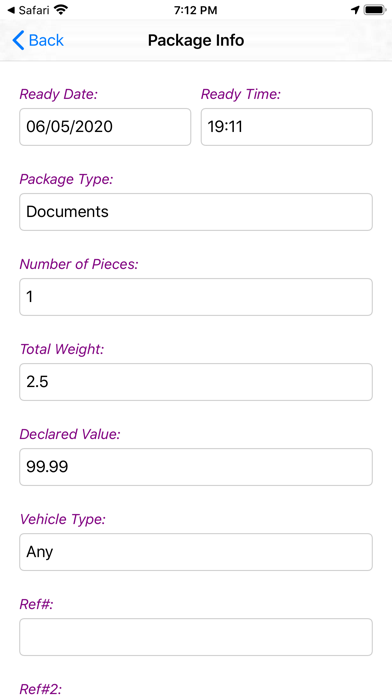Viewport: 392px width, 696px height.
Task: Tap the Ref#2 label
Action: click(x=41, y=689)
